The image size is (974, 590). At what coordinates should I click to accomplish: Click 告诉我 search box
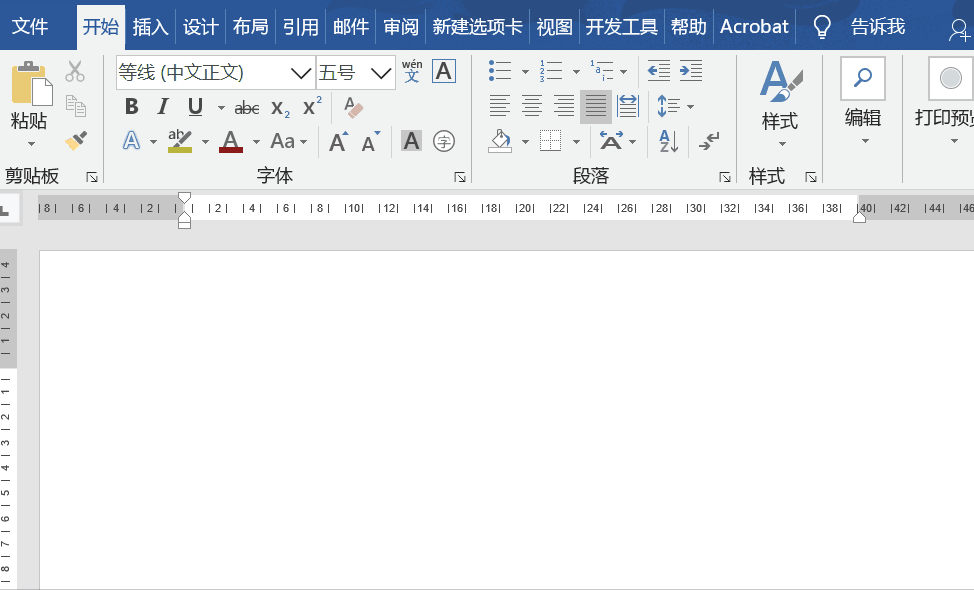[878, 27]
